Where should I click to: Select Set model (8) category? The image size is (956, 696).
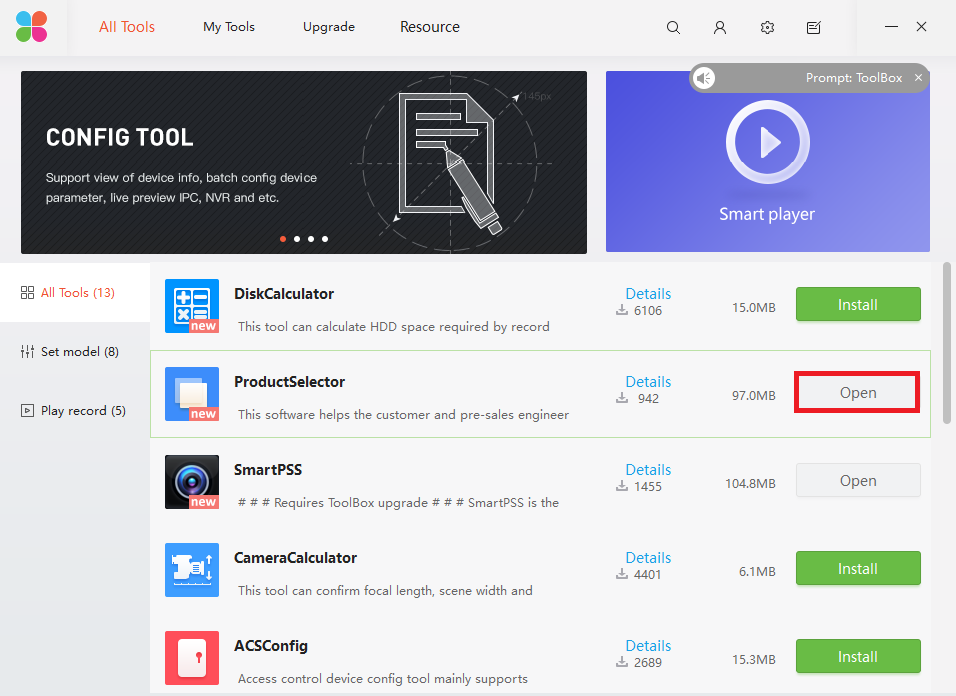coord(75,352)
